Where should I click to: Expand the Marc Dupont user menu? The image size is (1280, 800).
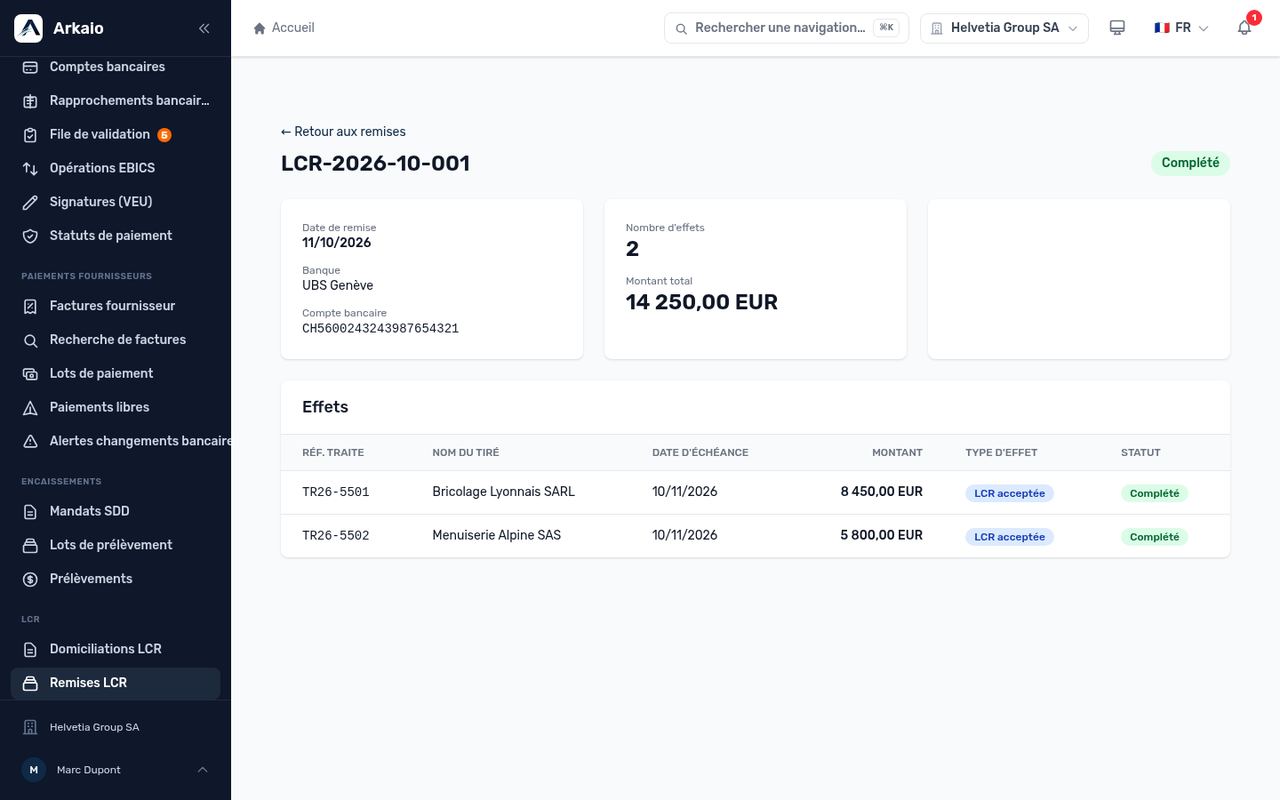point(115,770)
